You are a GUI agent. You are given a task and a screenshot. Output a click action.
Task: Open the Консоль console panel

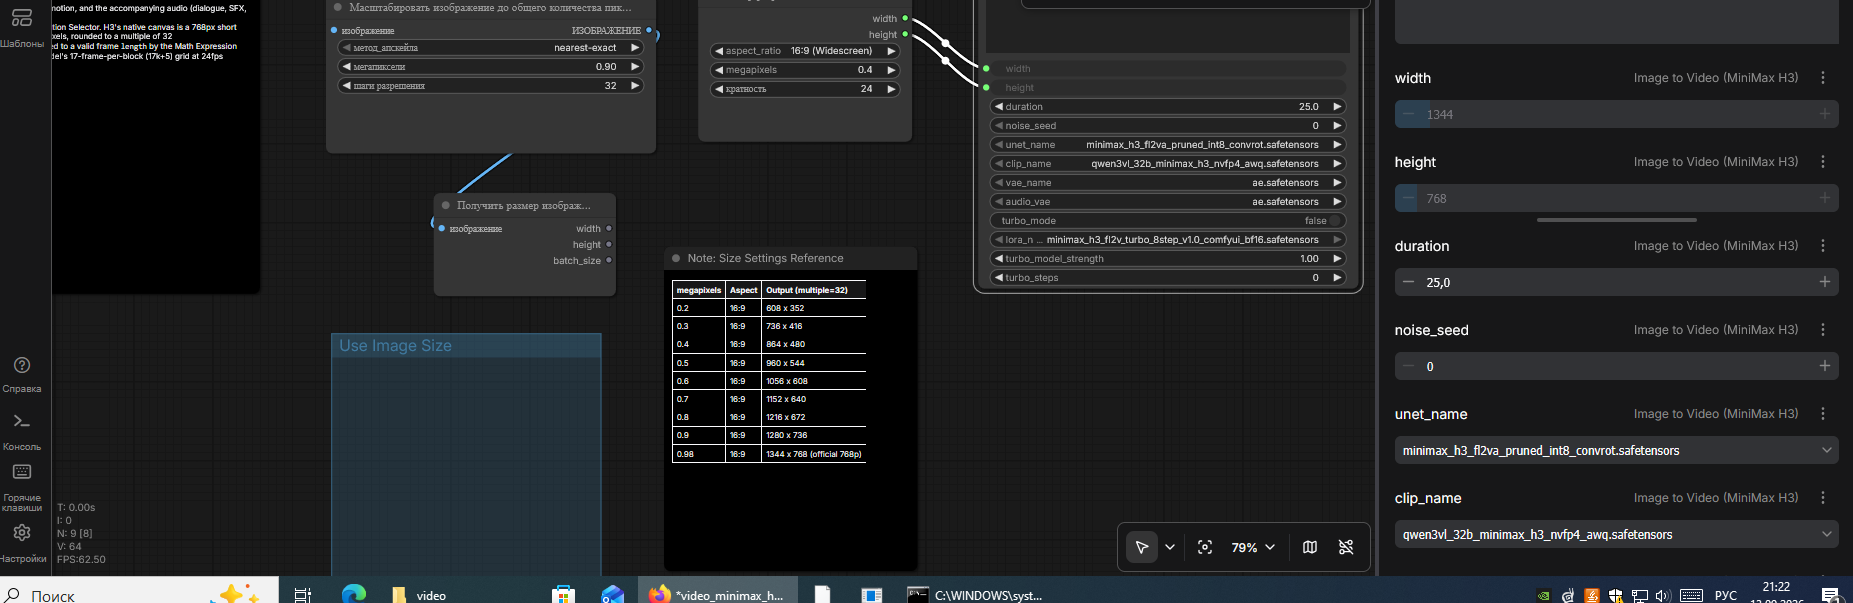(x=22, y=431)
